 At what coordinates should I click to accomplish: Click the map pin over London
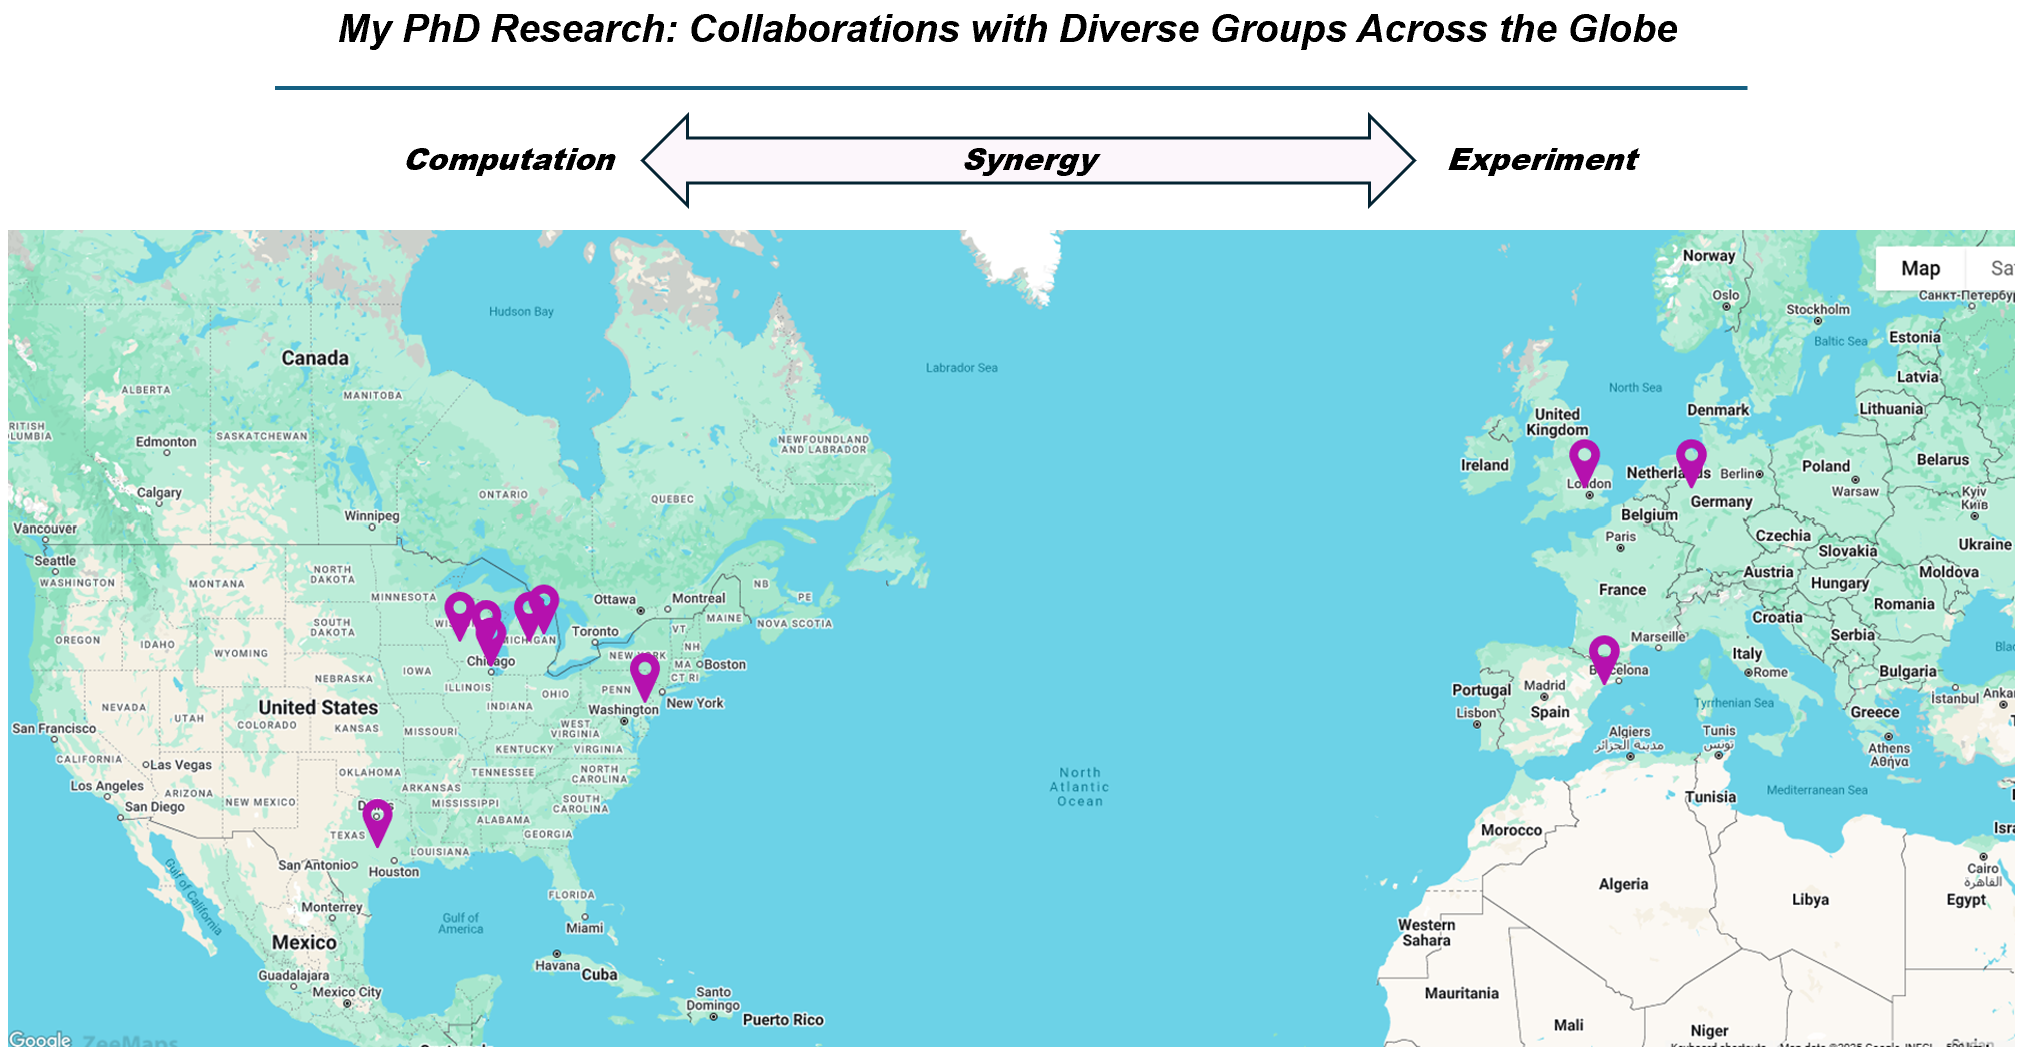[1584, 459]
